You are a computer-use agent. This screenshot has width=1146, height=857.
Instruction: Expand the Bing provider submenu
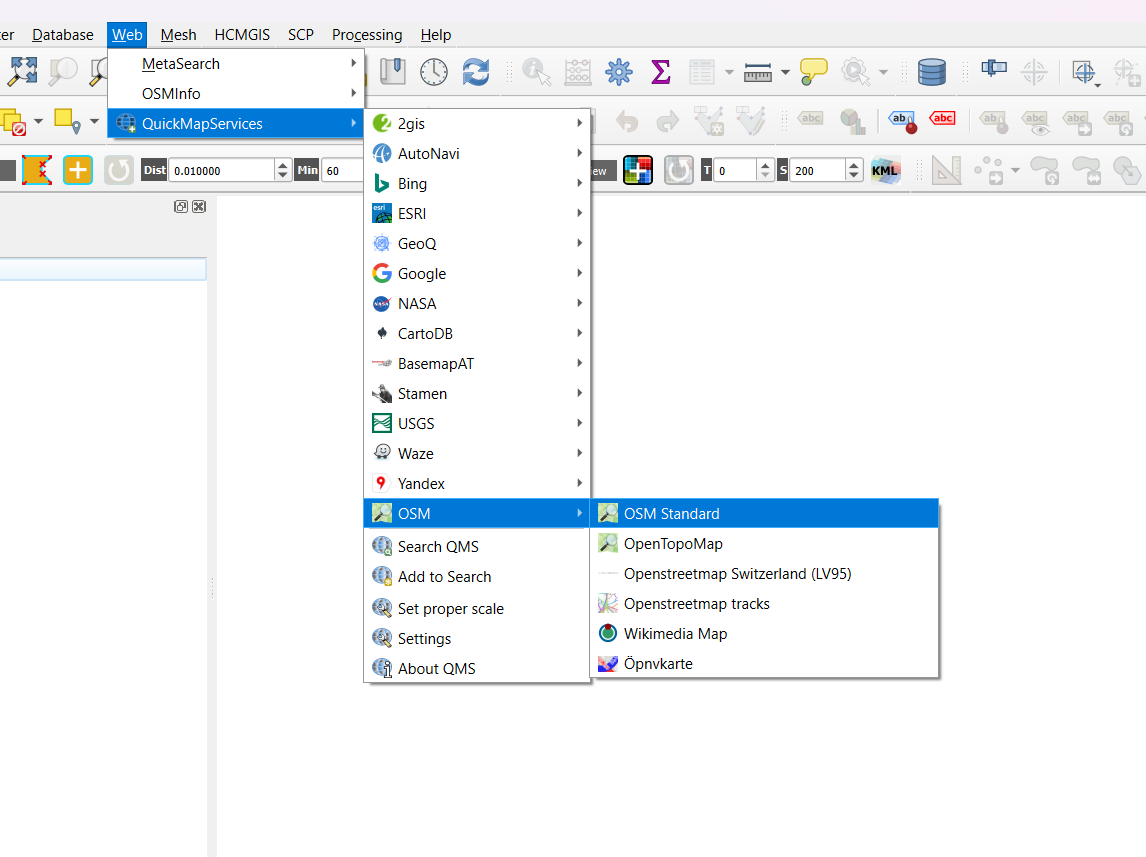click(x=477, y=183)
